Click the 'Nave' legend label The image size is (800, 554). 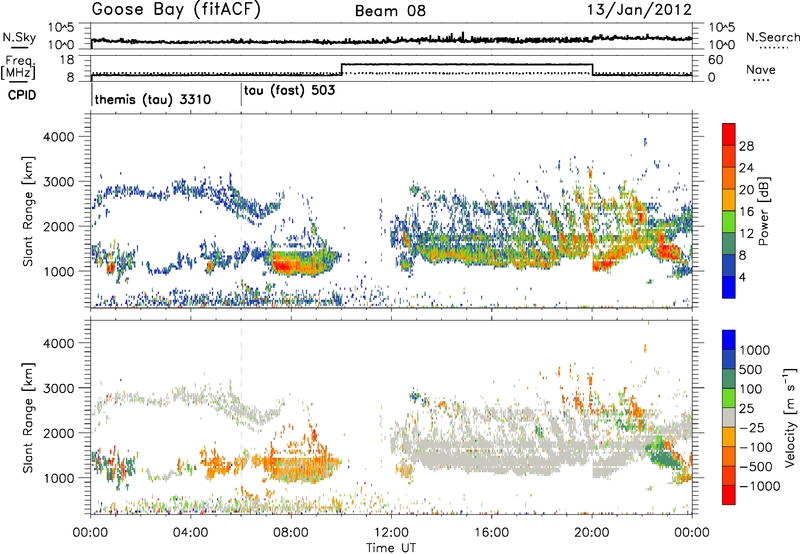[x=761, y=70]
